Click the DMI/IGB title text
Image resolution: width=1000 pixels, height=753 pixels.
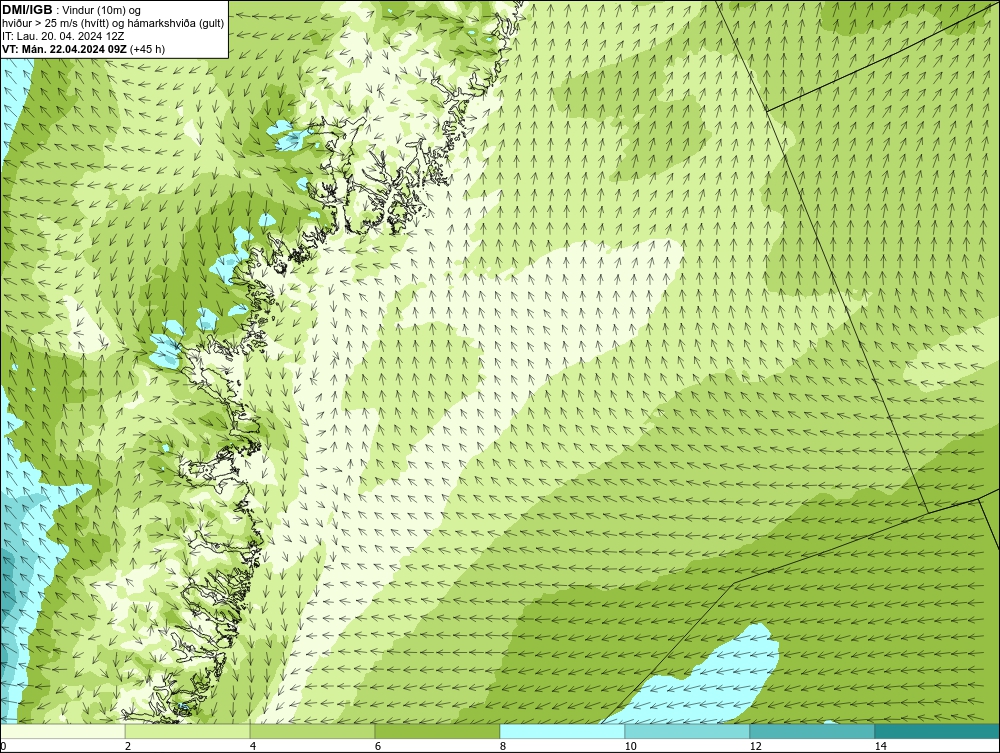pyautogui.click(x=27, y=10)
